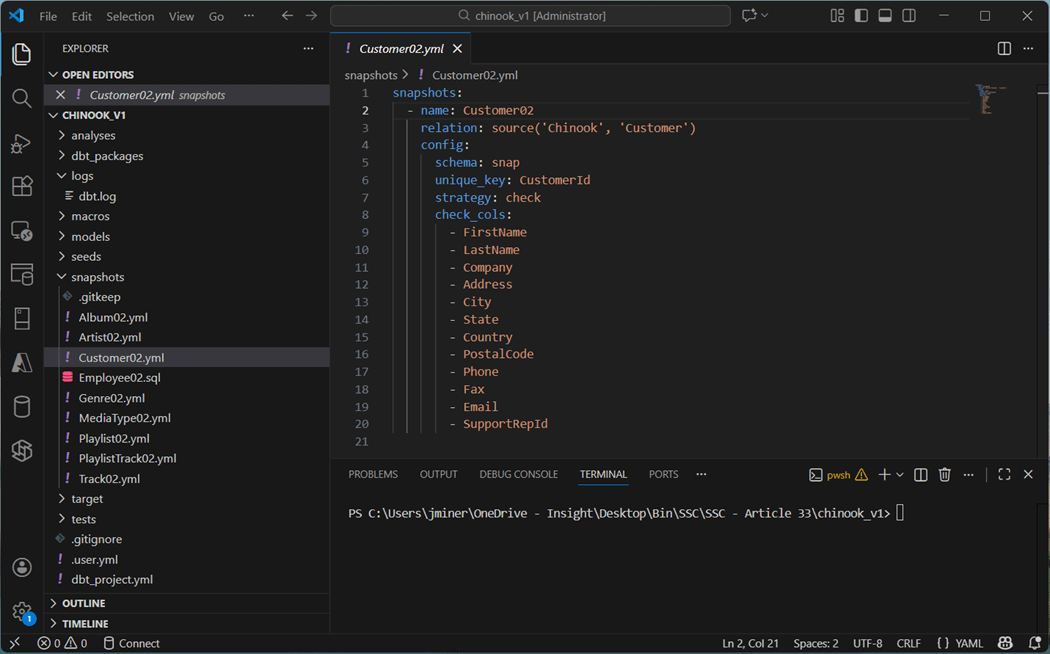This screenshot has height=654, width=1050.
Task: Open the Search view in activity bar
Action: pos(21,98)
